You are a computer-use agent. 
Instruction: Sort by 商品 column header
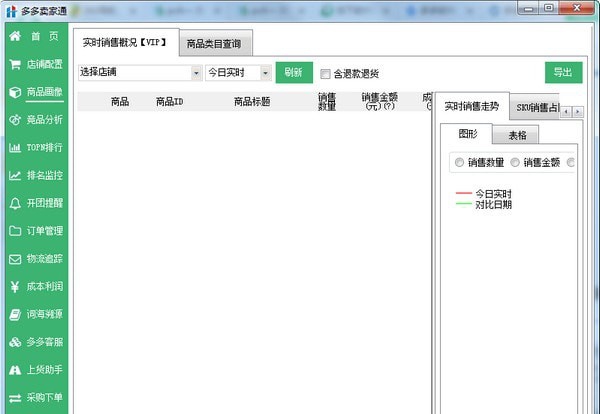[x=120, y=102]
